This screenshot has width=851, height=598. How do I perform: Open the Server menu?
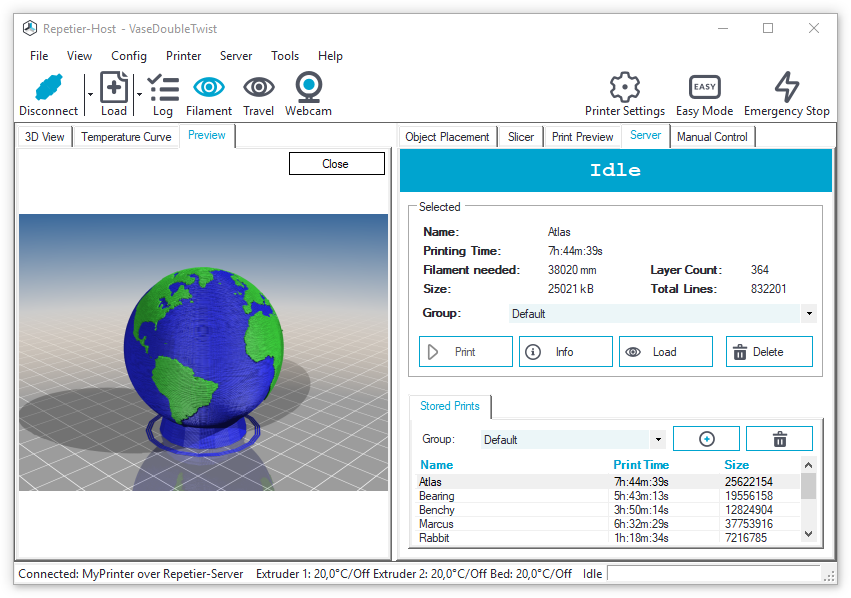point(236,56)
